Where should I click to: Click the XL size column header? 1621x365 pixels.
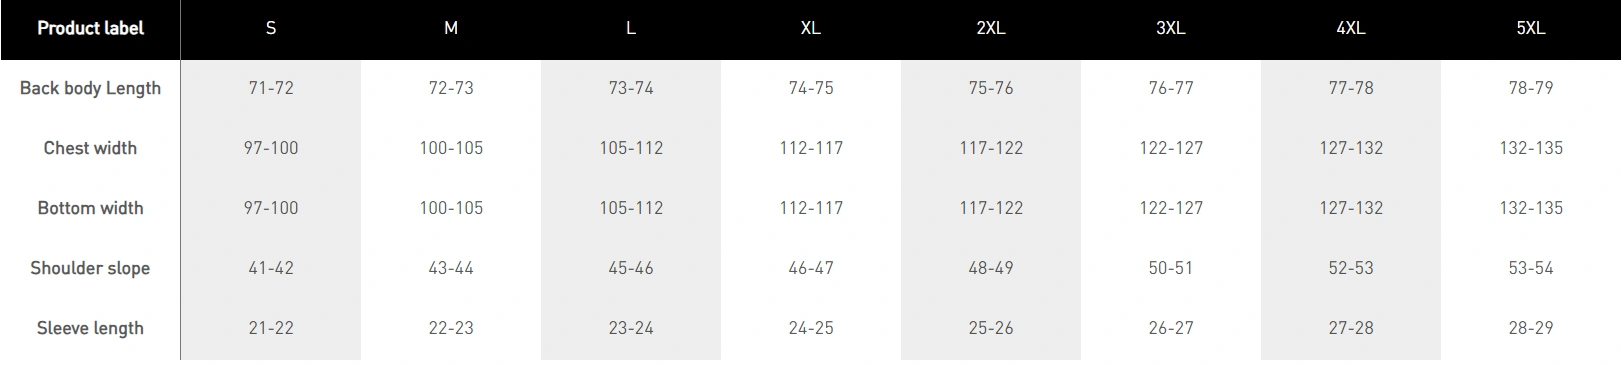[x=811, y=28]
